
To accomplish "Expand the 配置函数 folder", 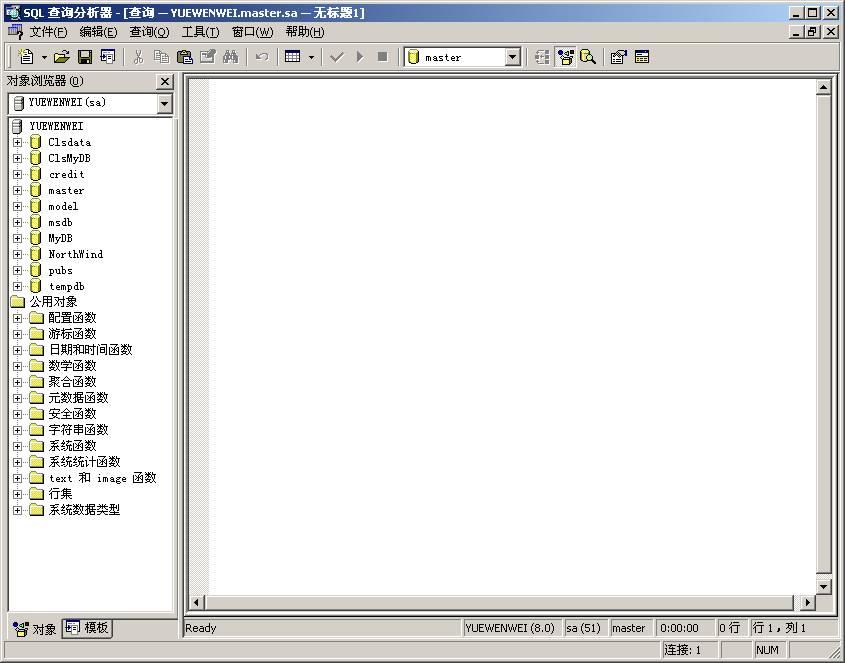I will [x=18, y=318].
